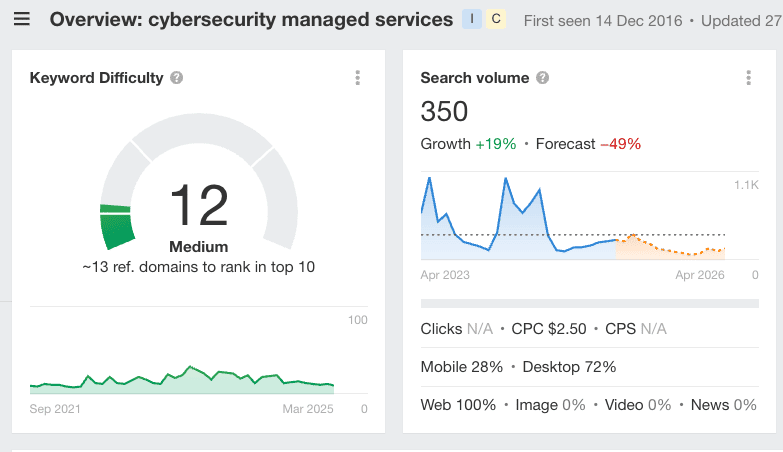783x452 pixels.
Task: Click the Forecast −49% value
Action: (620, 144)
